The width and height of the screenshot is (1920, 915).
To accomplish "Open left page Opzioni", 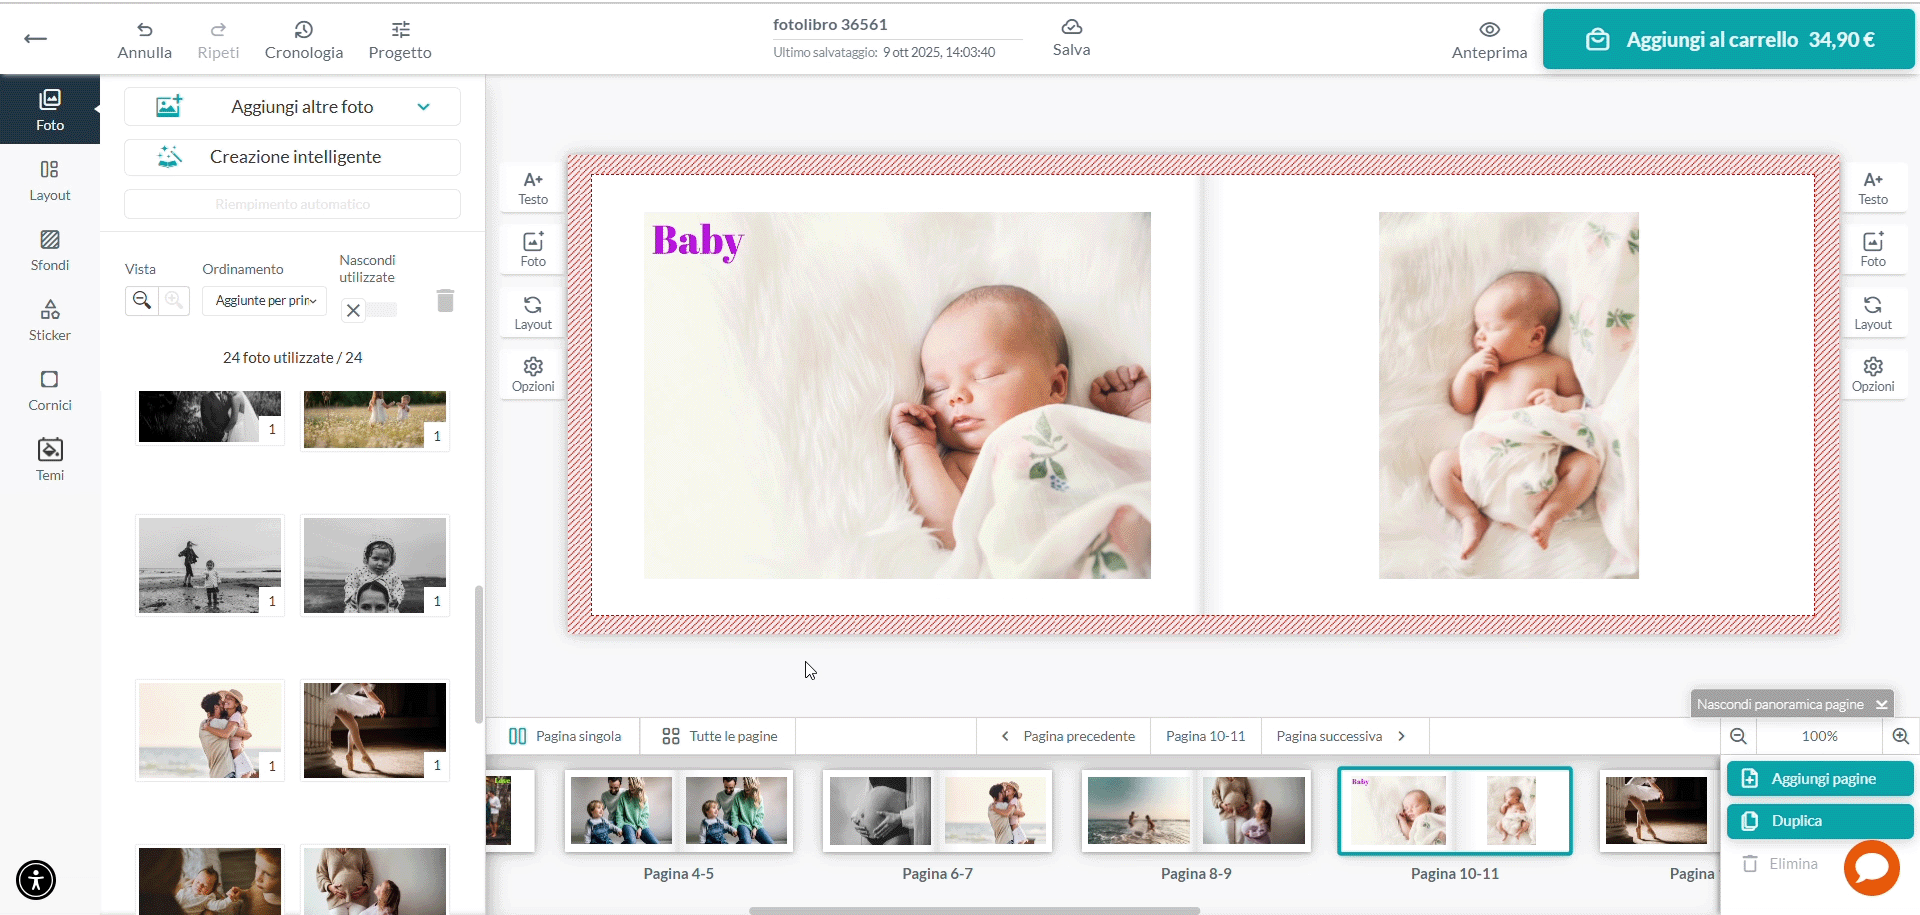I will click(533, 374).
